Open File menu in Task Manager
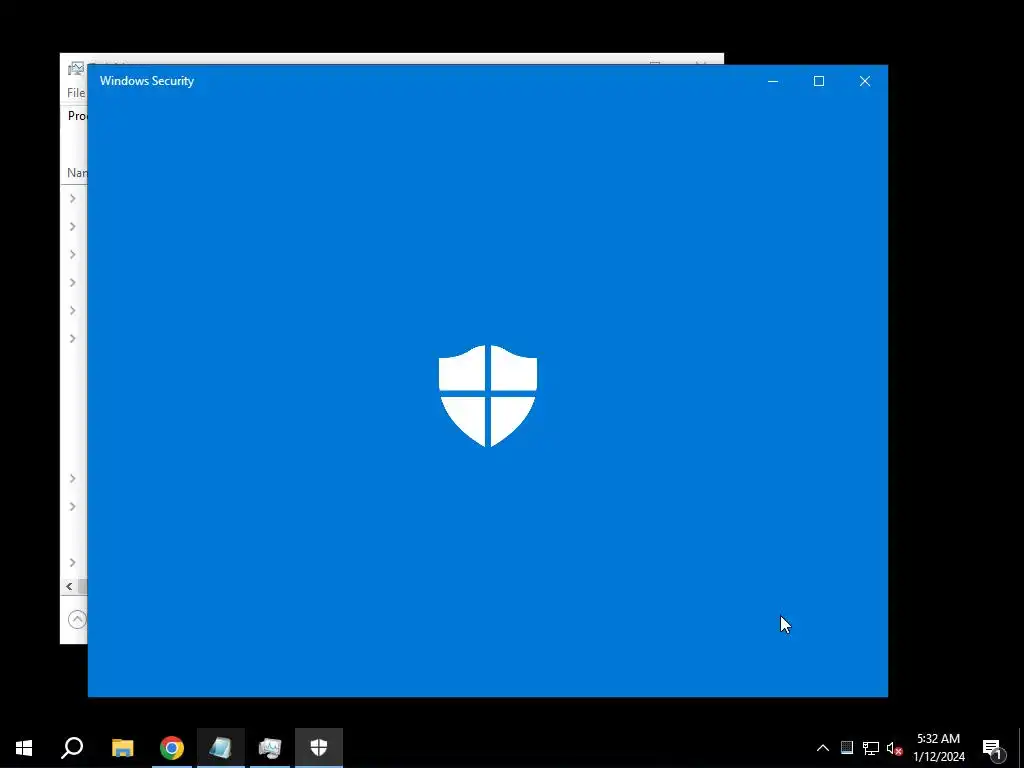The height and width of the screenshot is (768, 1024). pyautogui.click(x=76, y=93)
